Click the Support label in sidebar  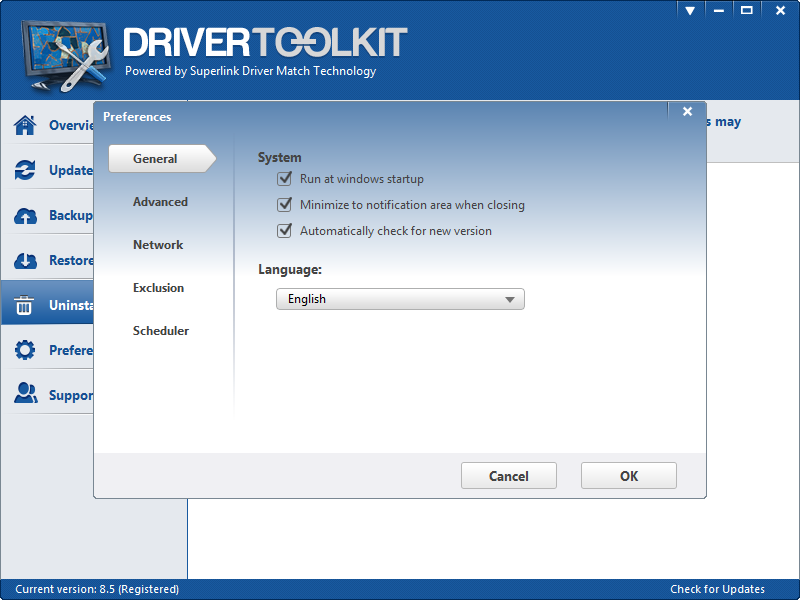pos(71,395)
